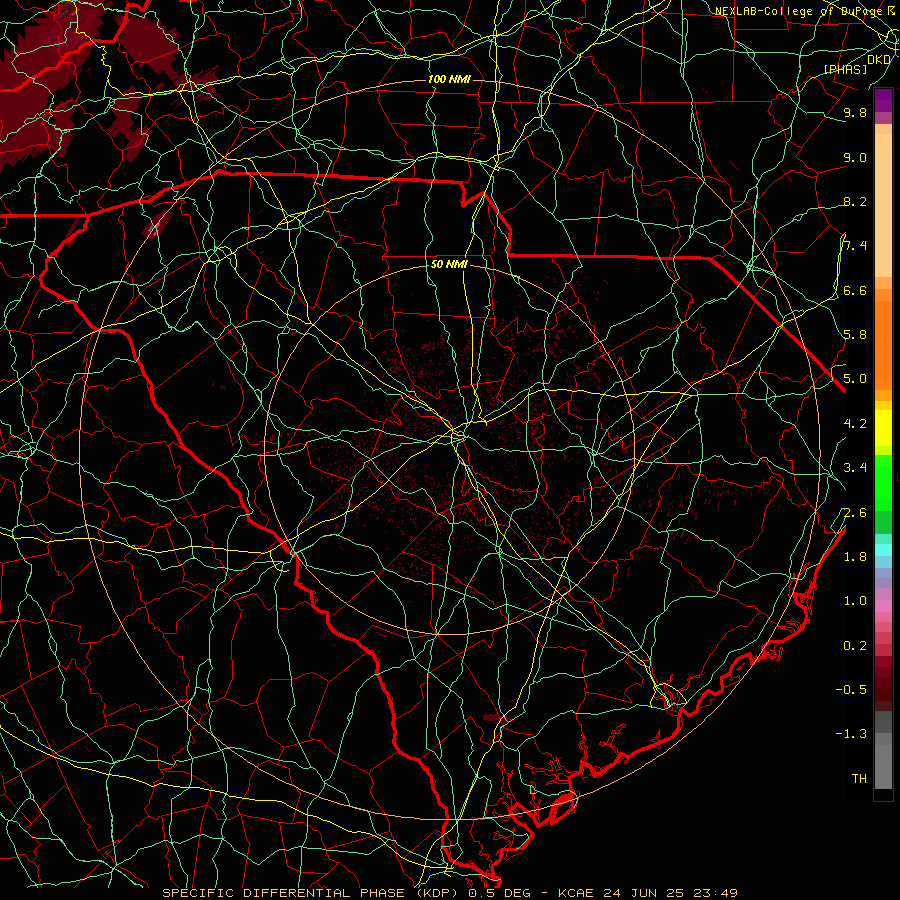The height and width of the screenshot is (900, 900).
Task: Click the 5.0 value on the color scale
Action: coord(855,379)
